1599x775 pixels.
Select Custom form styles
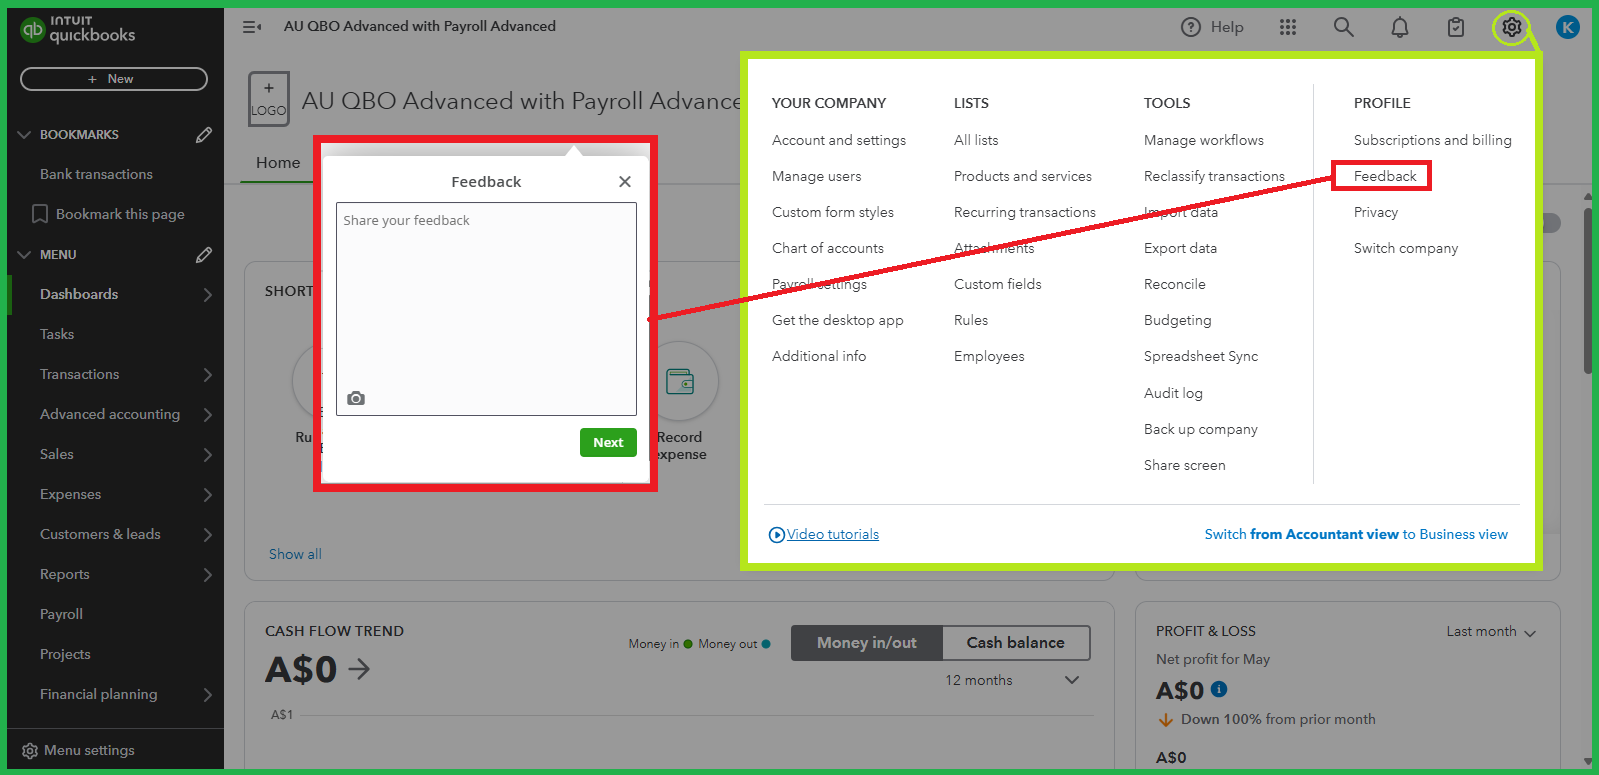(832, 212)
